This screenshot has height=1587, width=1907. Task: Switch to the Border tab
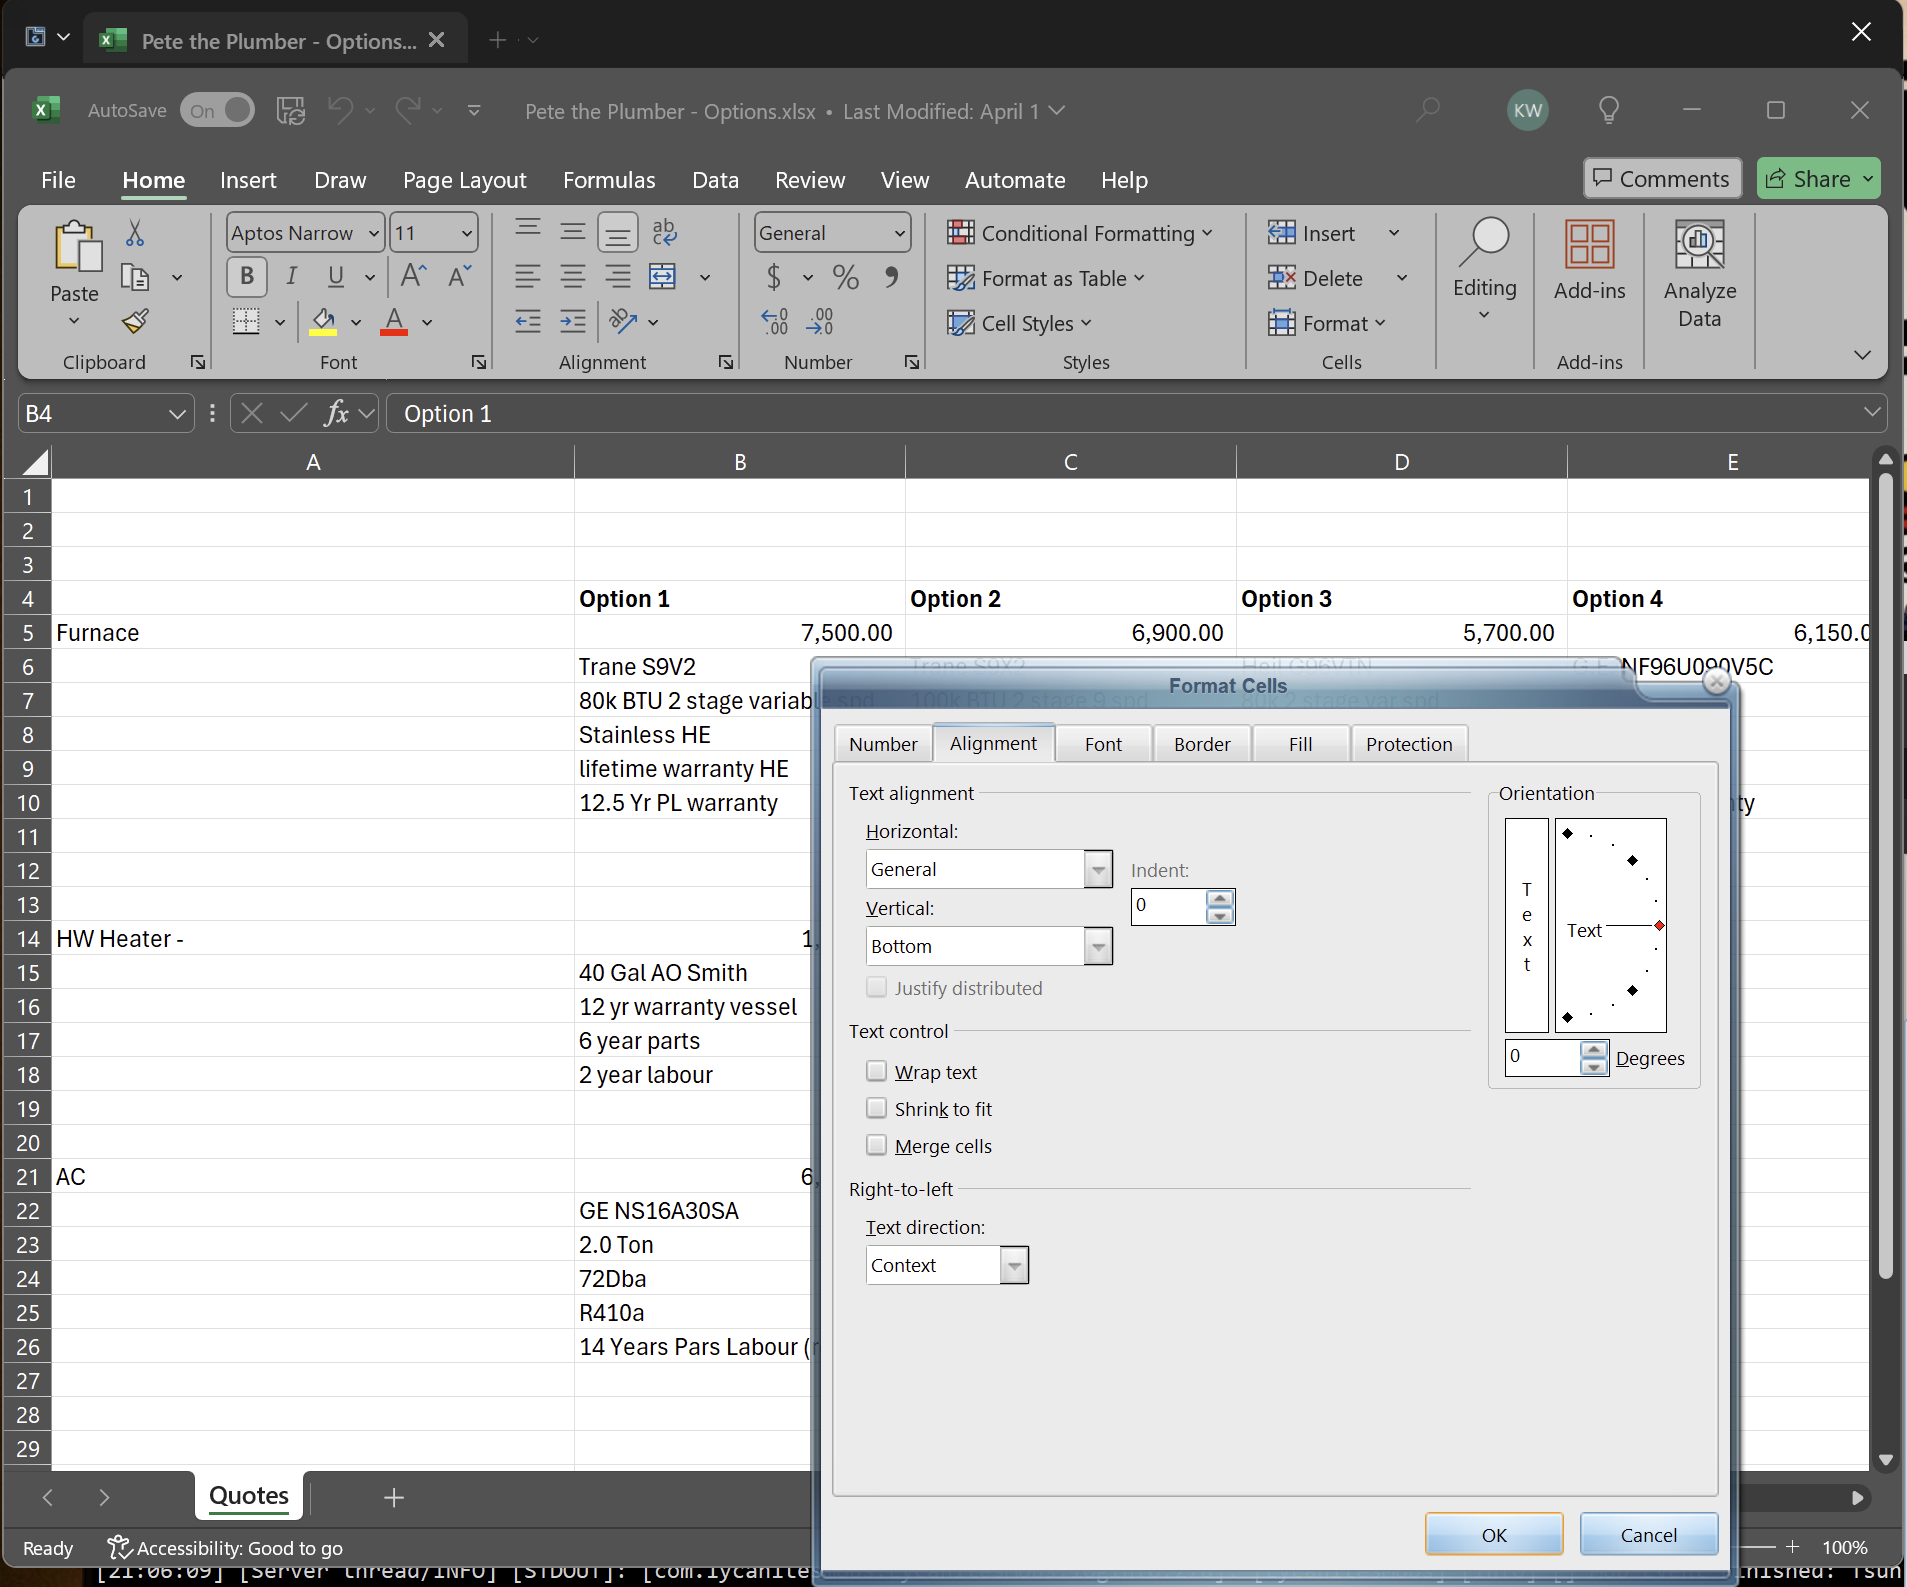1201,744
